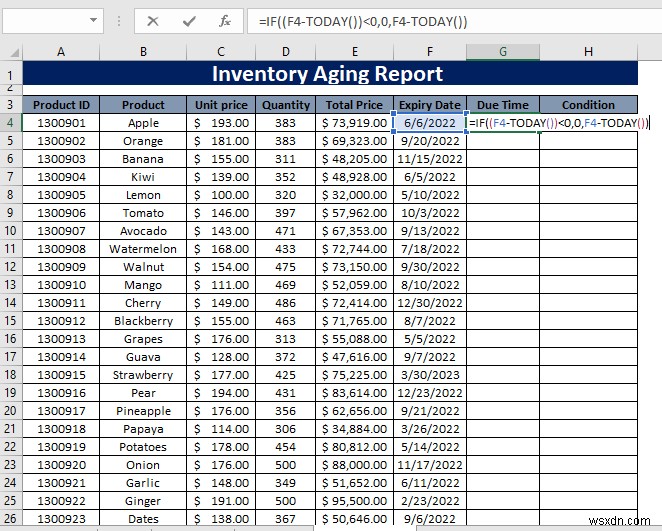Select row 10 header

point(11,231)
